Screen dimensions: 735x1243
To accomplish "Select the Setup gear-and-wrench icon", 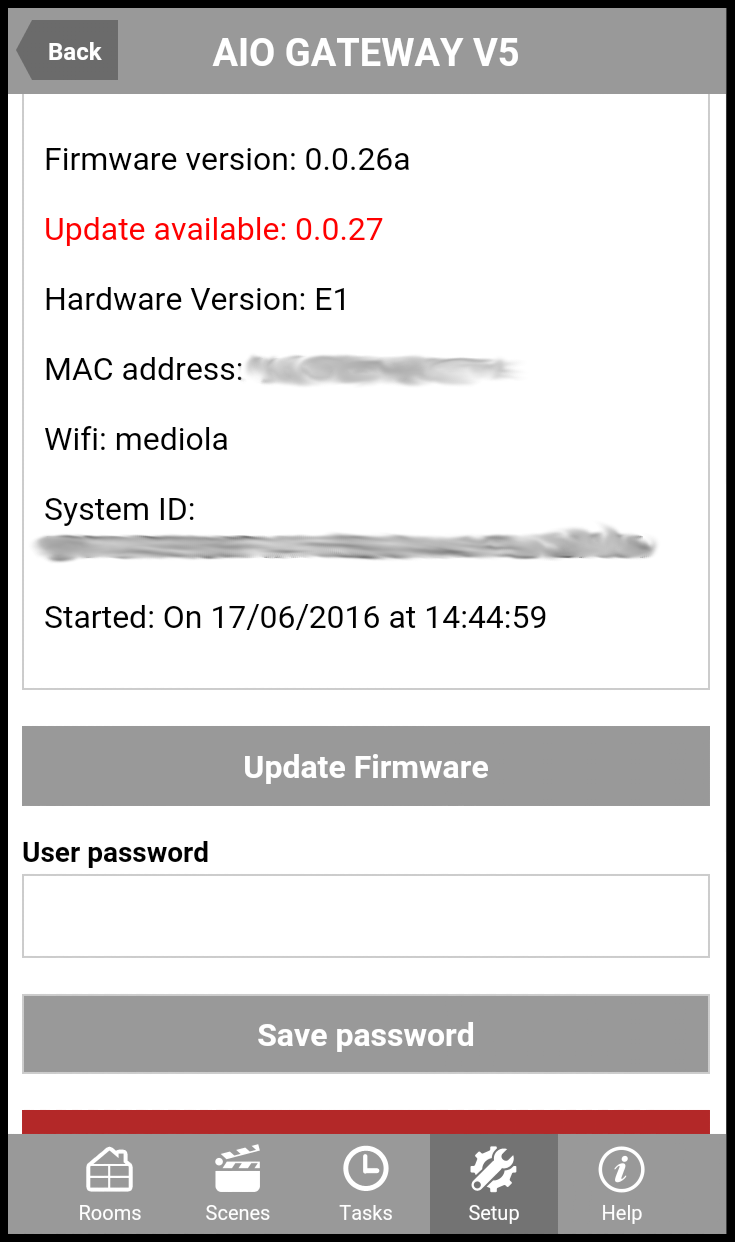I will click(x=493, y=1169).
